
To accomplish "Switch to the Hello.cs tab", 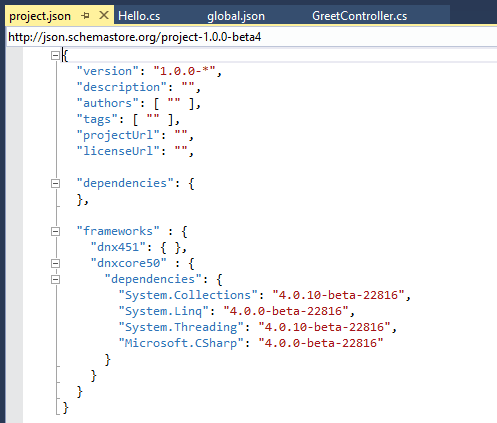I will click(139, 16).
